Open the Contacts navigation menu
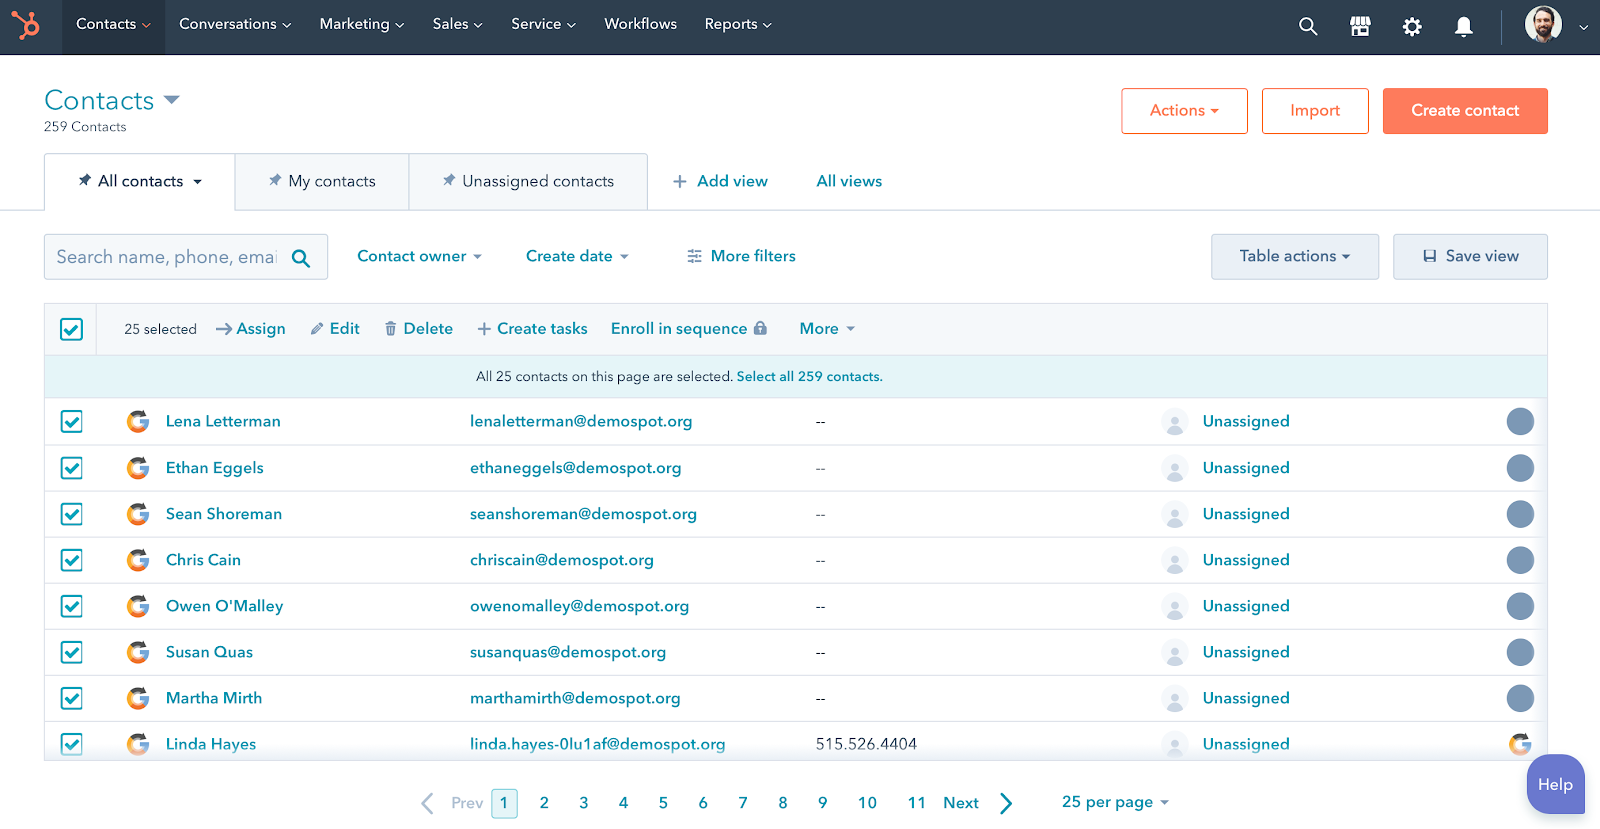 coord(113,24)
